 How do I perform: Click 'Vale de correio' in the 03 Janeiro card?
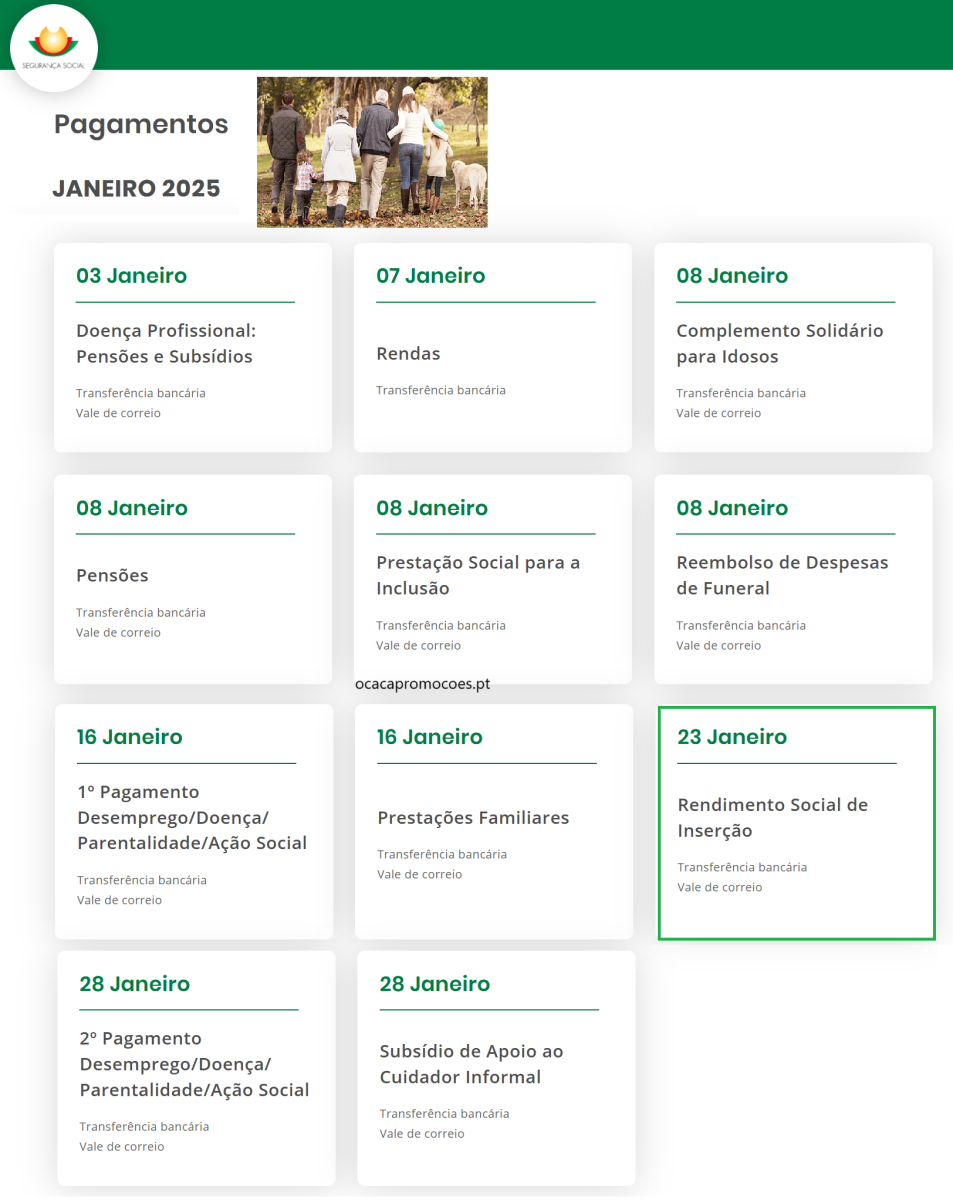118,413
